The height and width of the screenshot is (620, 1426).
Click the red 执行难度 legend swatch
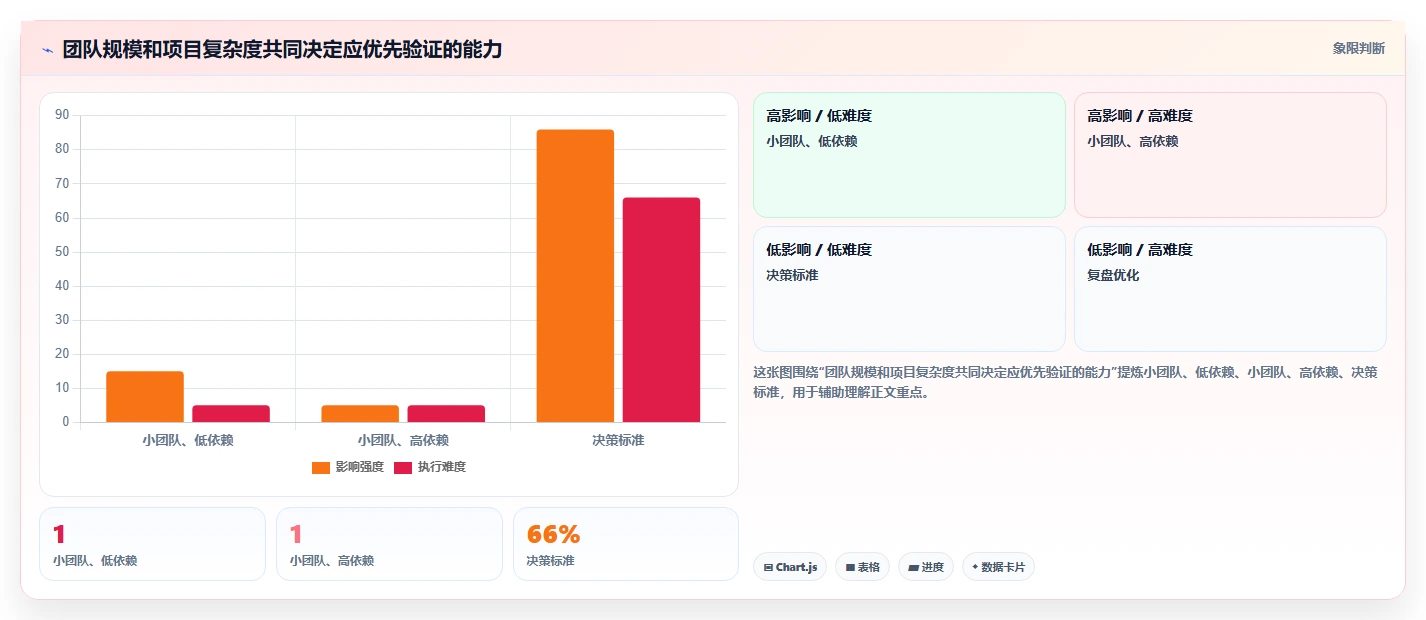tap(403, 467)
